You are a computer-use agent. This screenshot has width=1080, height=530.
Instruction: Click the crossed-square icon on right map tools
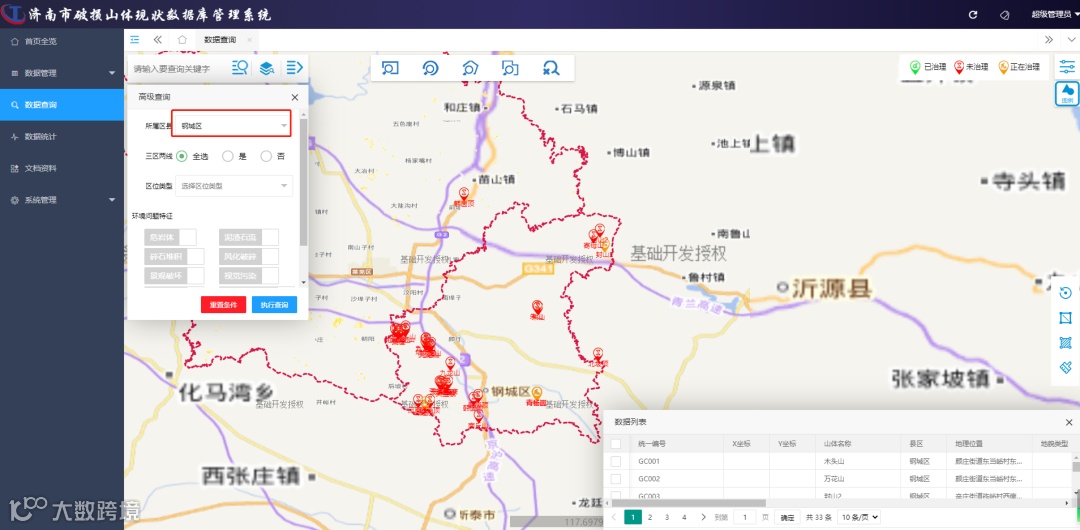[x=1066, y=343]
